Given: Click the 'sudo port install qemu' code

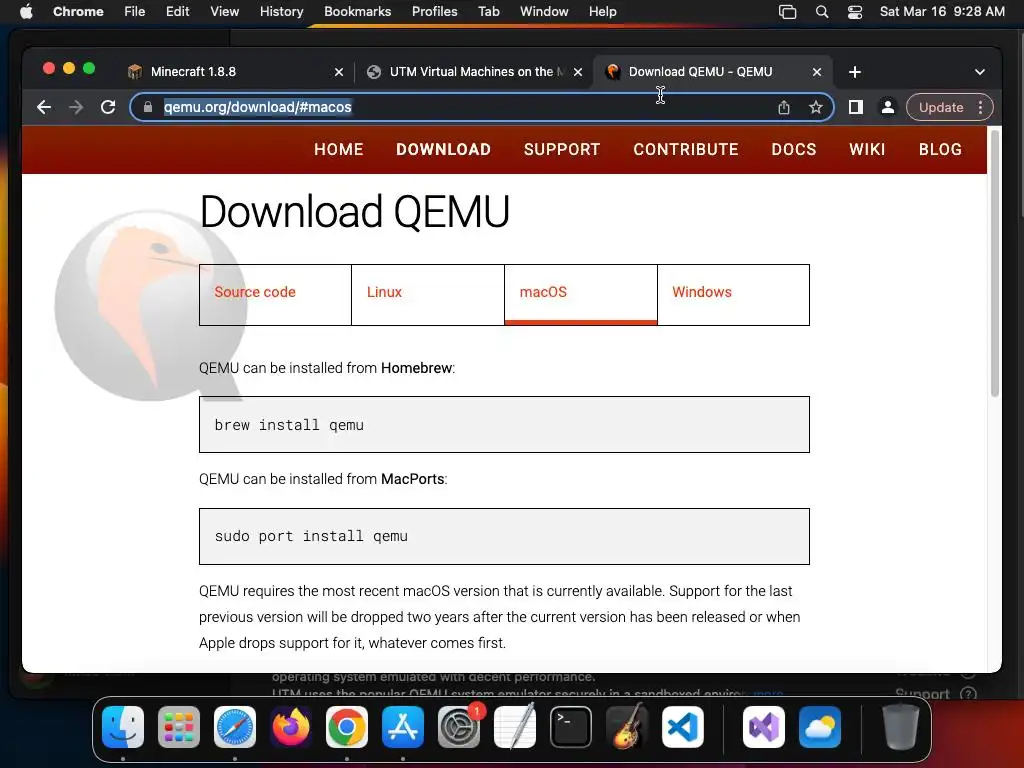Looking at the screenshot, I should (x=311, y=536).
